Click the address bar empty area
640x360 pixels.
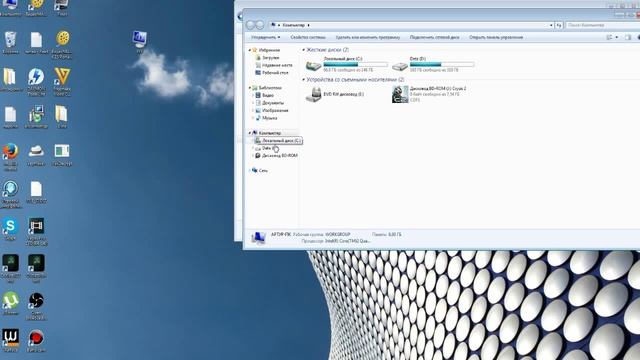coord(429,25)
